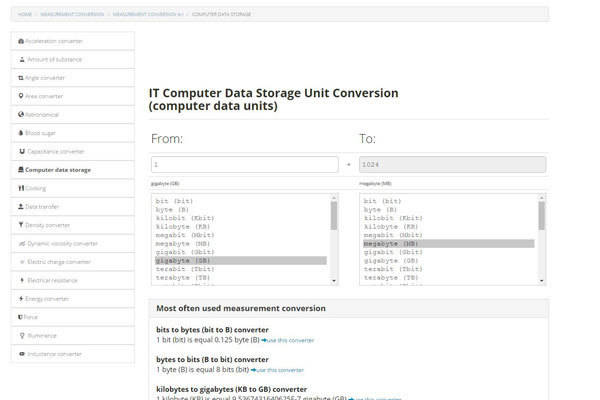Open the Area converter sidebar item

click(x=46, y=96)
